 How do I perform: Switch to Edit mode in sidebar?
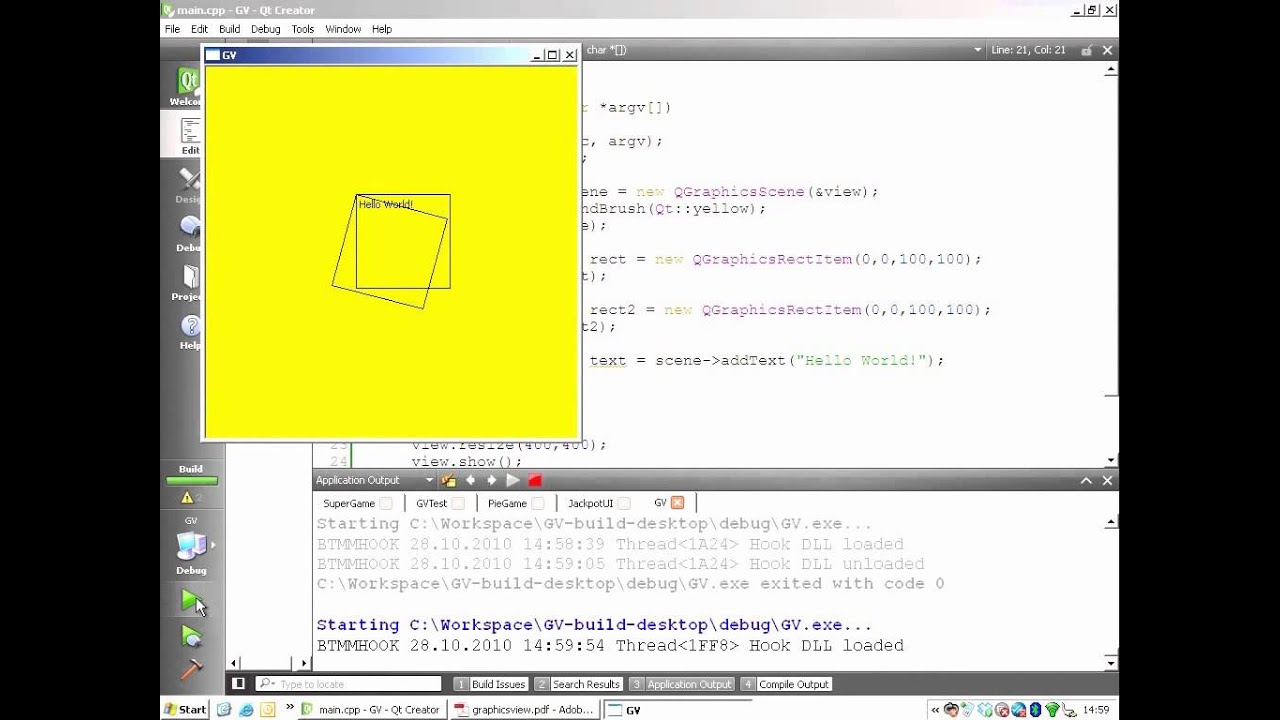click(189, 136)
